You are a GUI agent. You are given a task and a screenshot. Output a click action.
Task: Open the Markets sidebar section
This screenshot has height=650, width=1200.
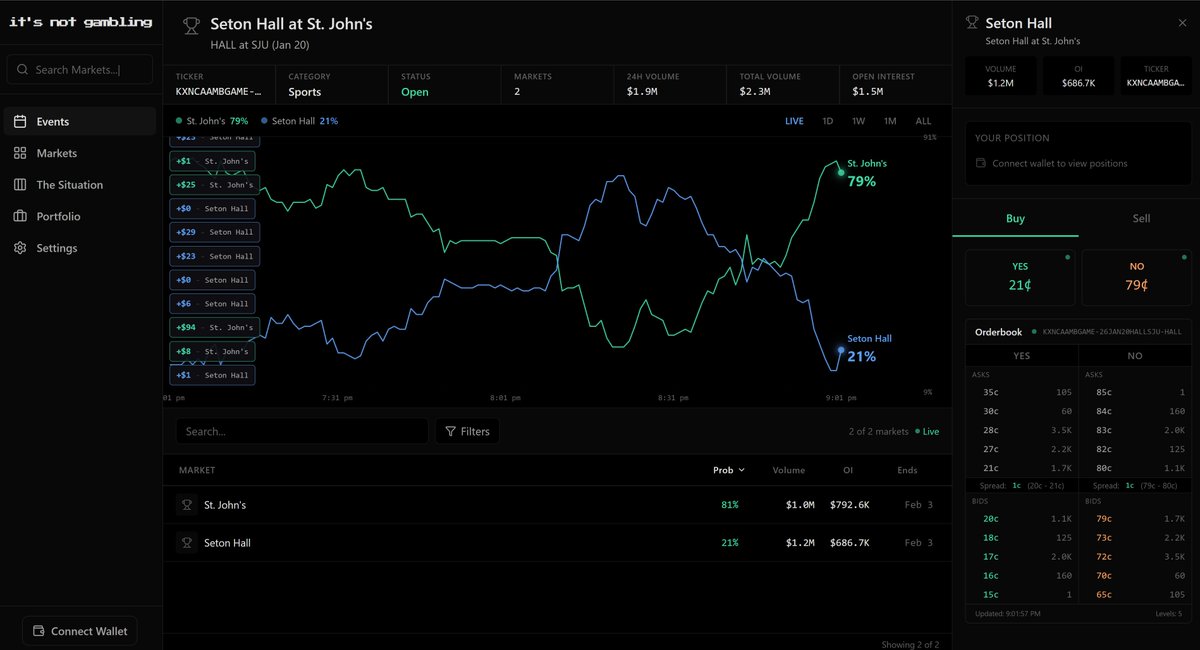pos(79,153)
